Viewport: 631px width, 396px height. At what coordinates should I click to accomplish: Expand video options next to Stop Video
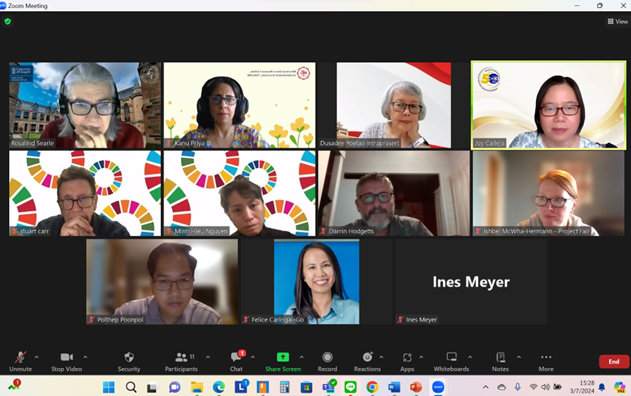point(85,357)
